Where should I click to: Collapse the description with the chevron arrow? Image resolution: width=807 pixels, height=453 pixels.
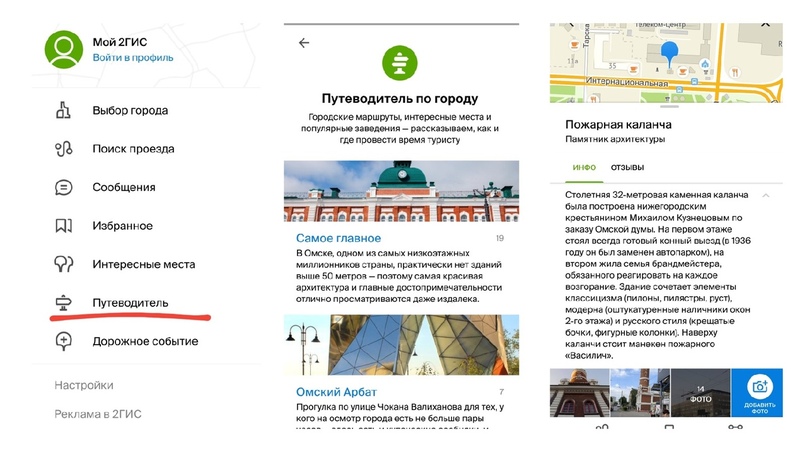pos(766,196)
